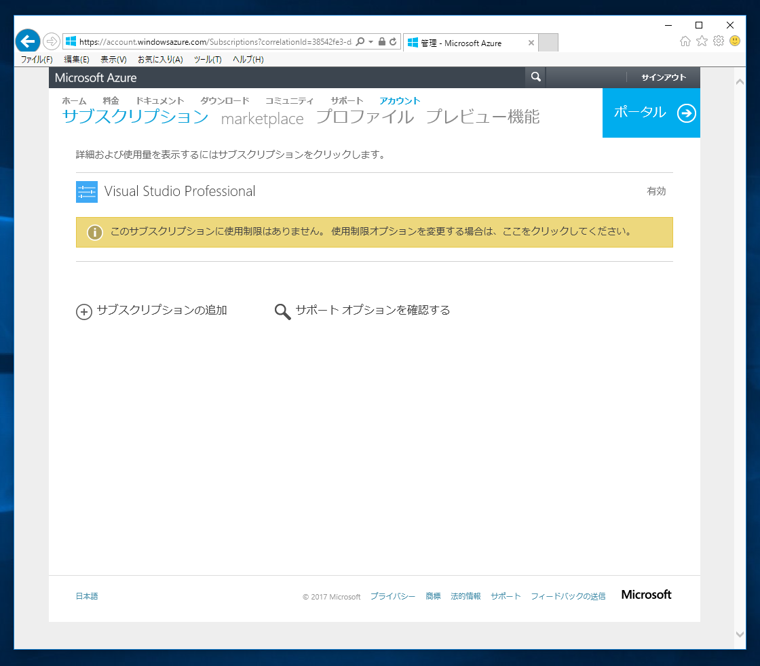This screenshot has height=666, width=760.
Task: Go to the ホーム navigation link
Action: click(x=74, y=101)
